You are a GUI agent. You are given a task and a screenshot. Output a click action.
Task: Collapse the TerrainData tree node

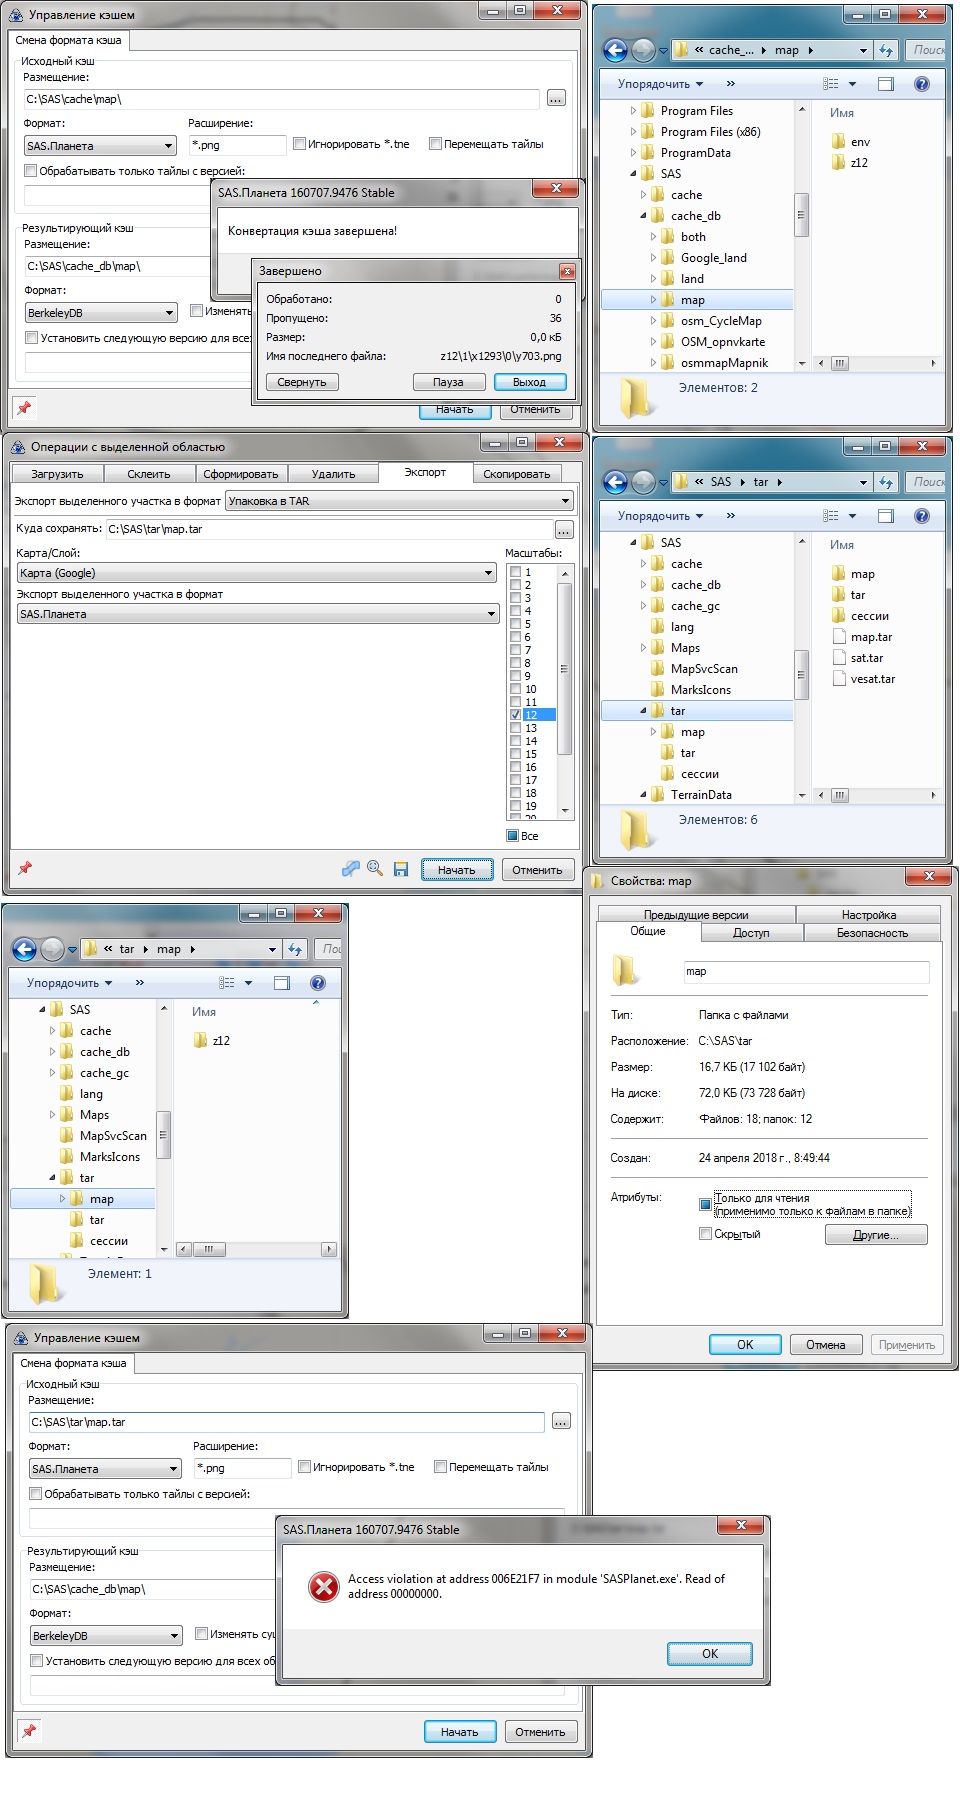tap(644, 795)
